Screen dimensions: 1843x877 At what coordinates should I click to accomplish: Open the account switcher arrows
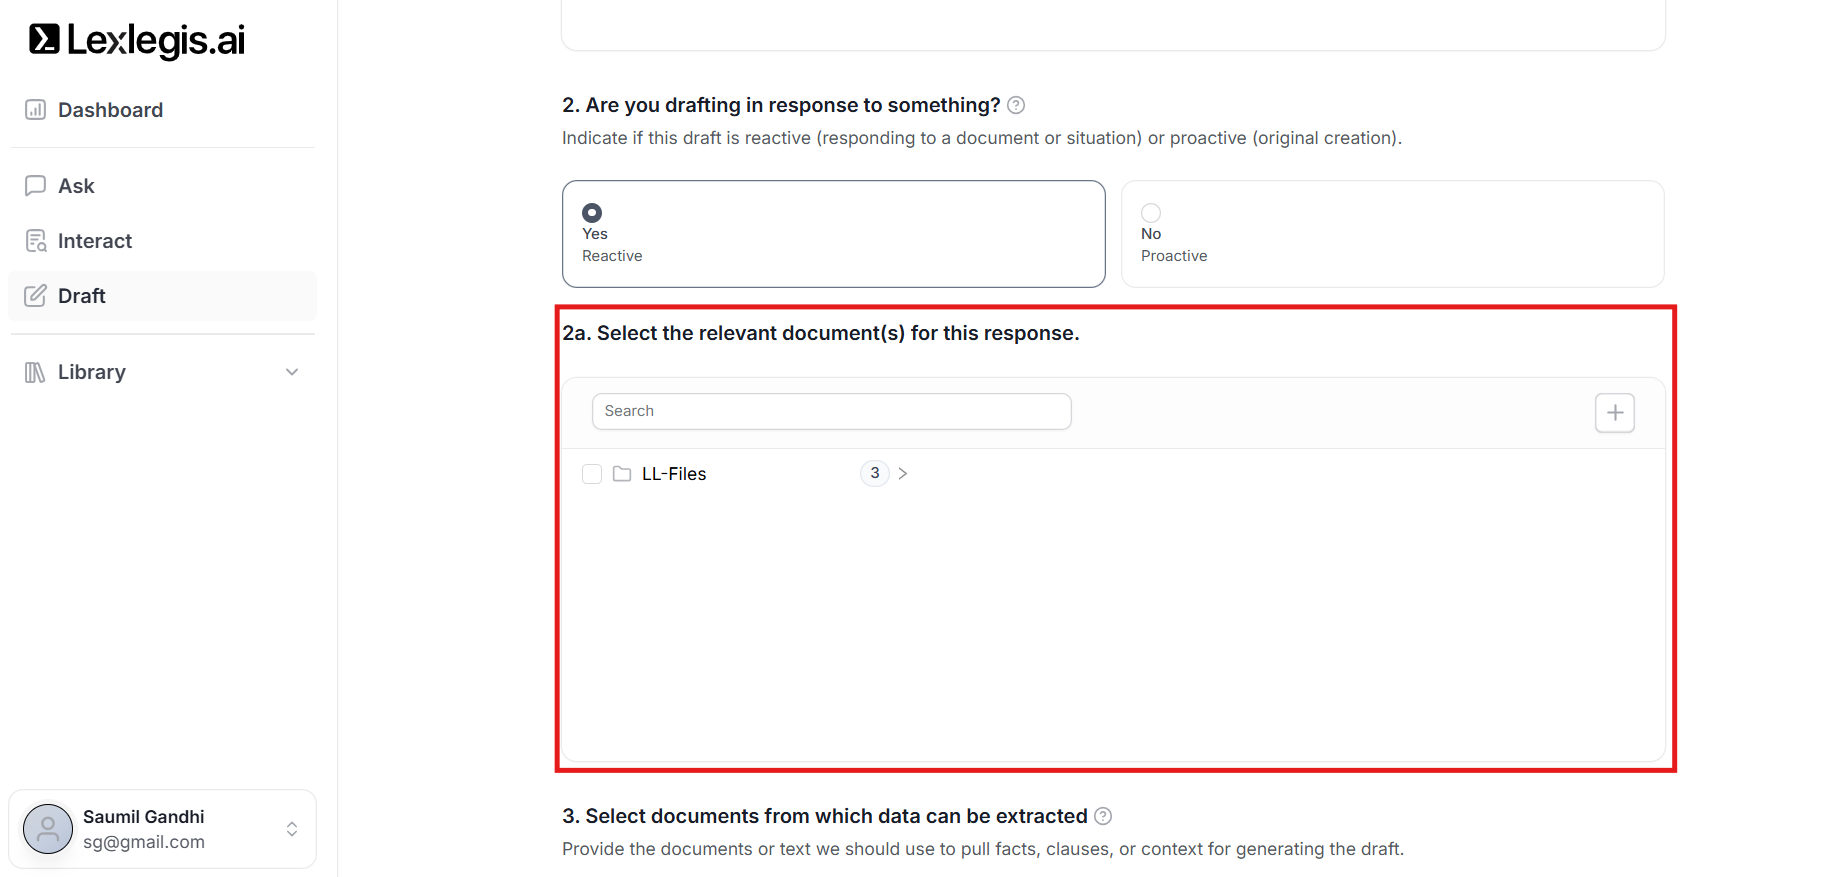coord(292,829)
